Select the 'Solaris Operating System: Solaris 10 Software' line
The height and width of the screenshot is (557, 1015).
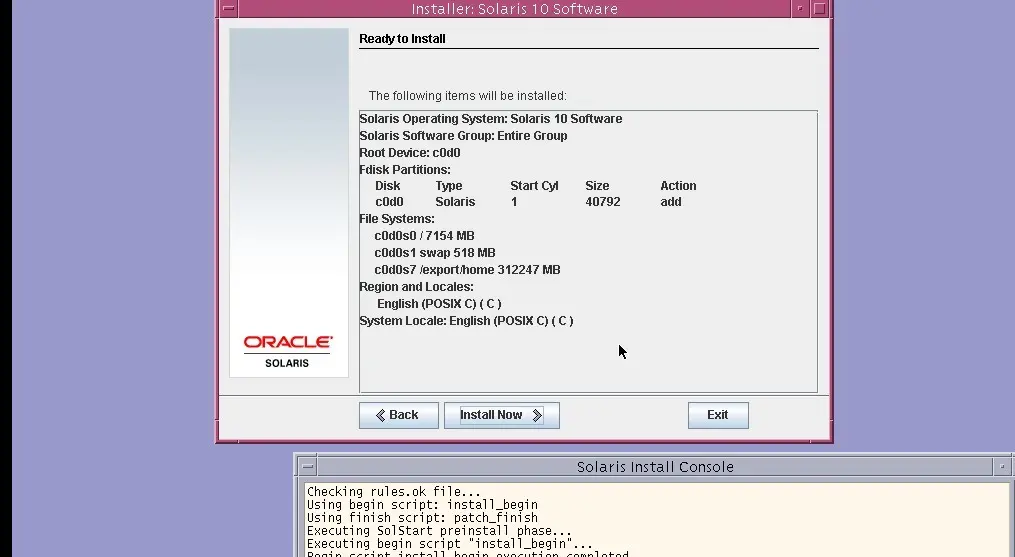tap(491, 119)
